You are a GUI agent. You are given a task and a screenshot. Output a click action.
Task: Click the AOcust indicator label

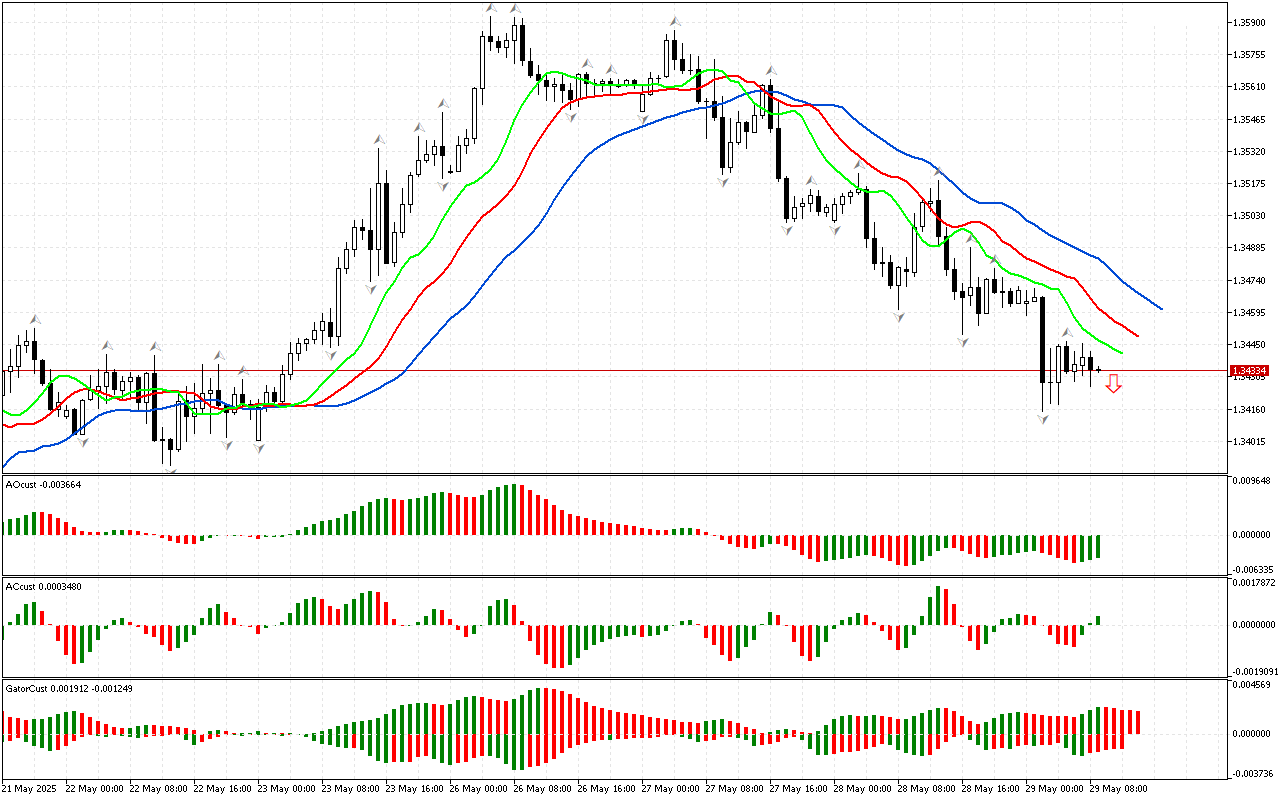pos(43,485)
